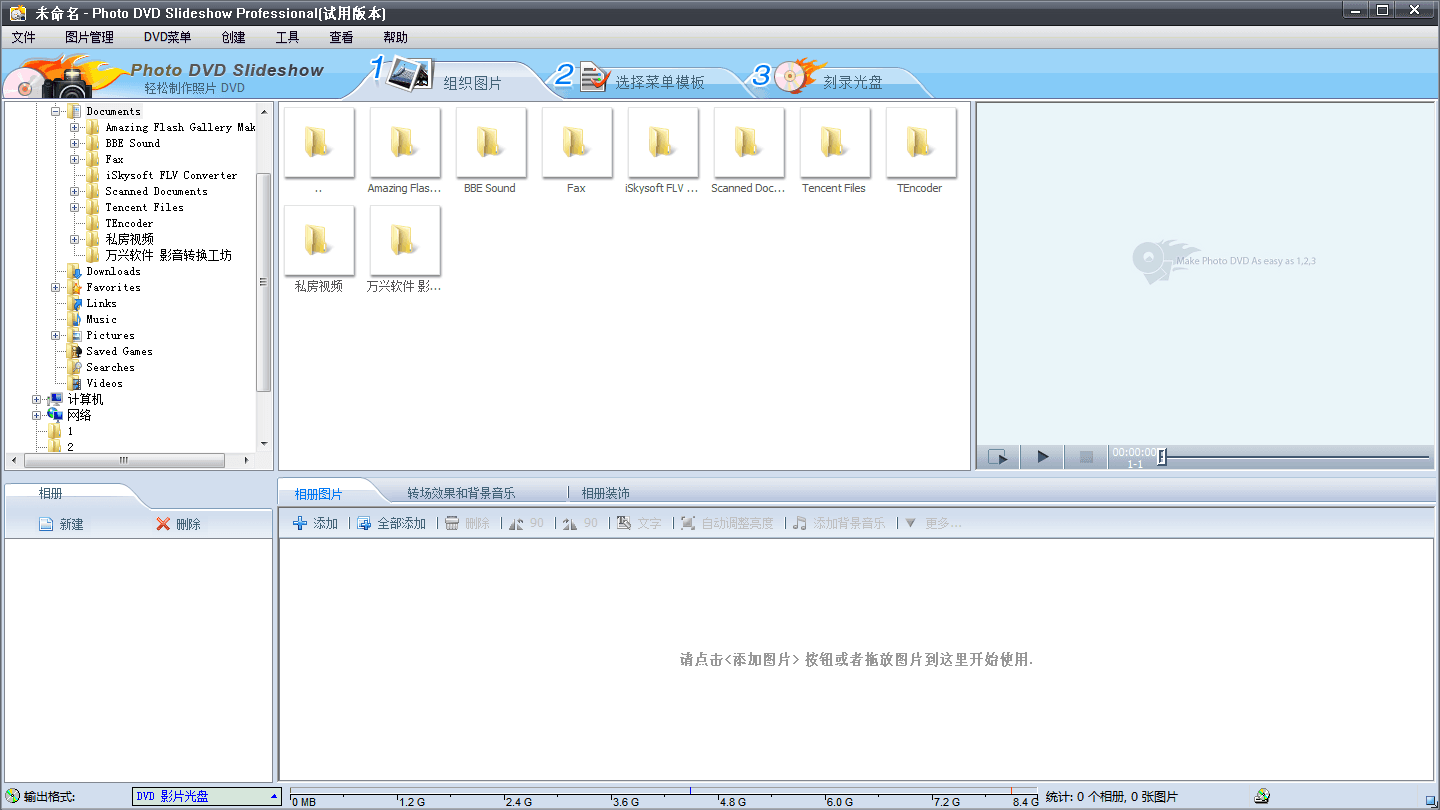Click the add background music (添加背景音乐) icon
The image size is (1440, 810).
pos(800,523)
